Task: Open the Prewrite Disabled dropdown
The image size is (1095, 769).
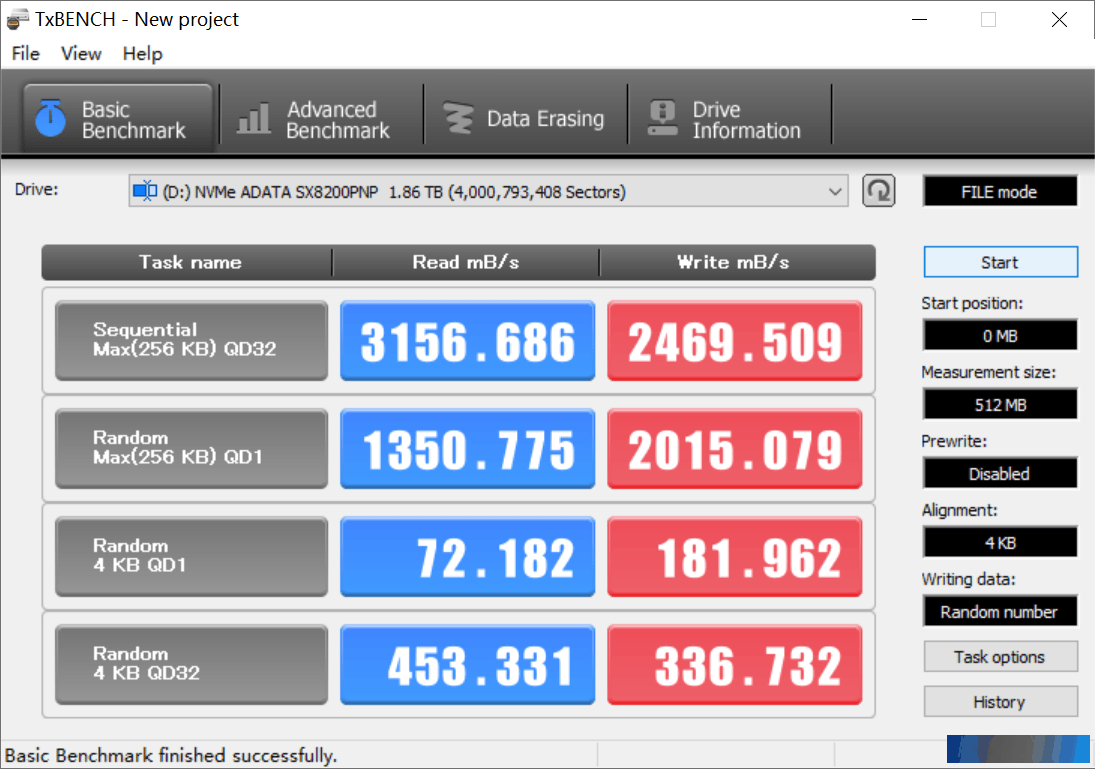Action: (x=1000, y=474)
